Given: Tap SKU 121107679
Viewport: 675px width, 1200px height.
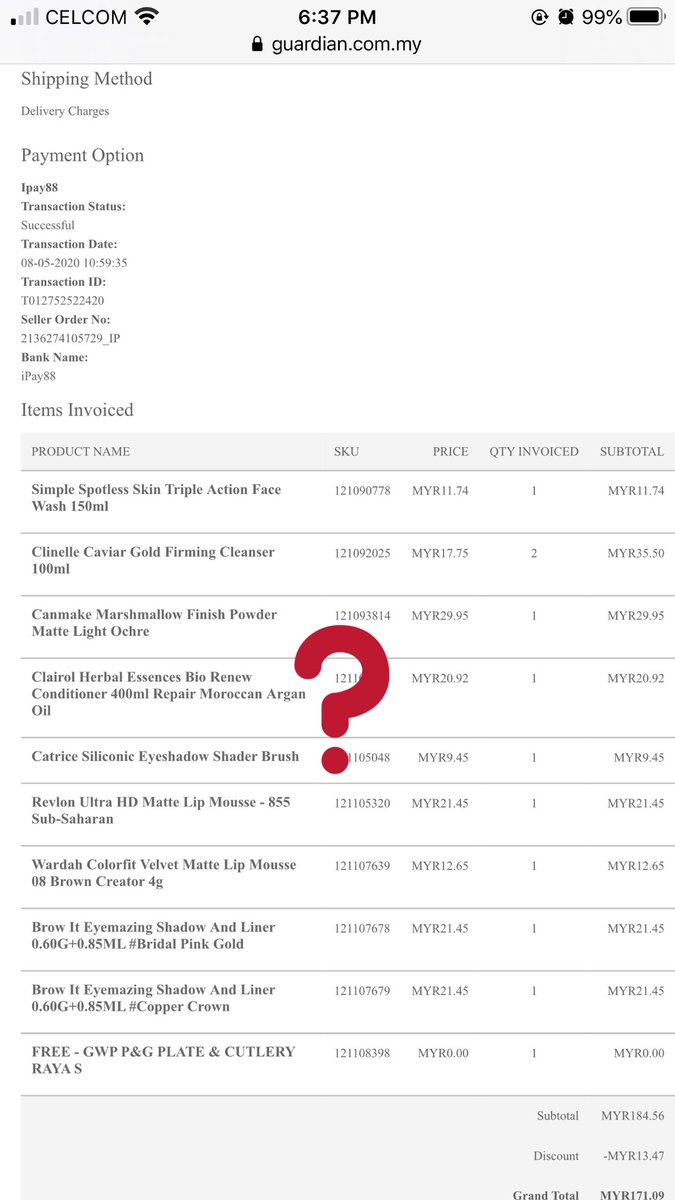Looking at the screenshot, I should click(x=362, y=991).
